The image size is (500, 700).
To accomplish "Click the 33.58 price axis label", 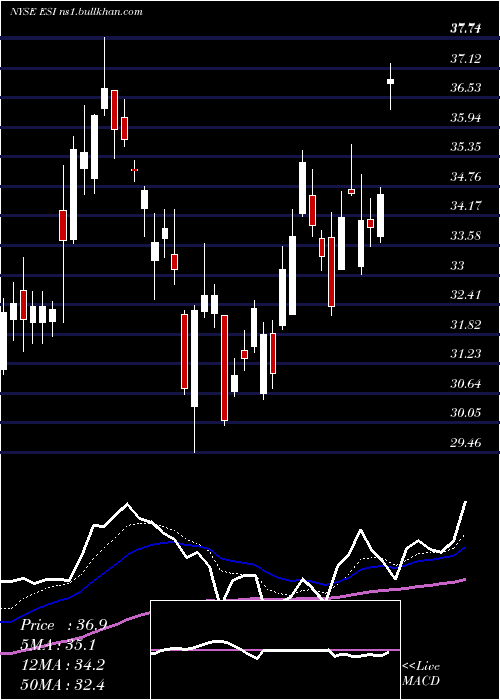I will pyautogui.click(x=466, y=236).
